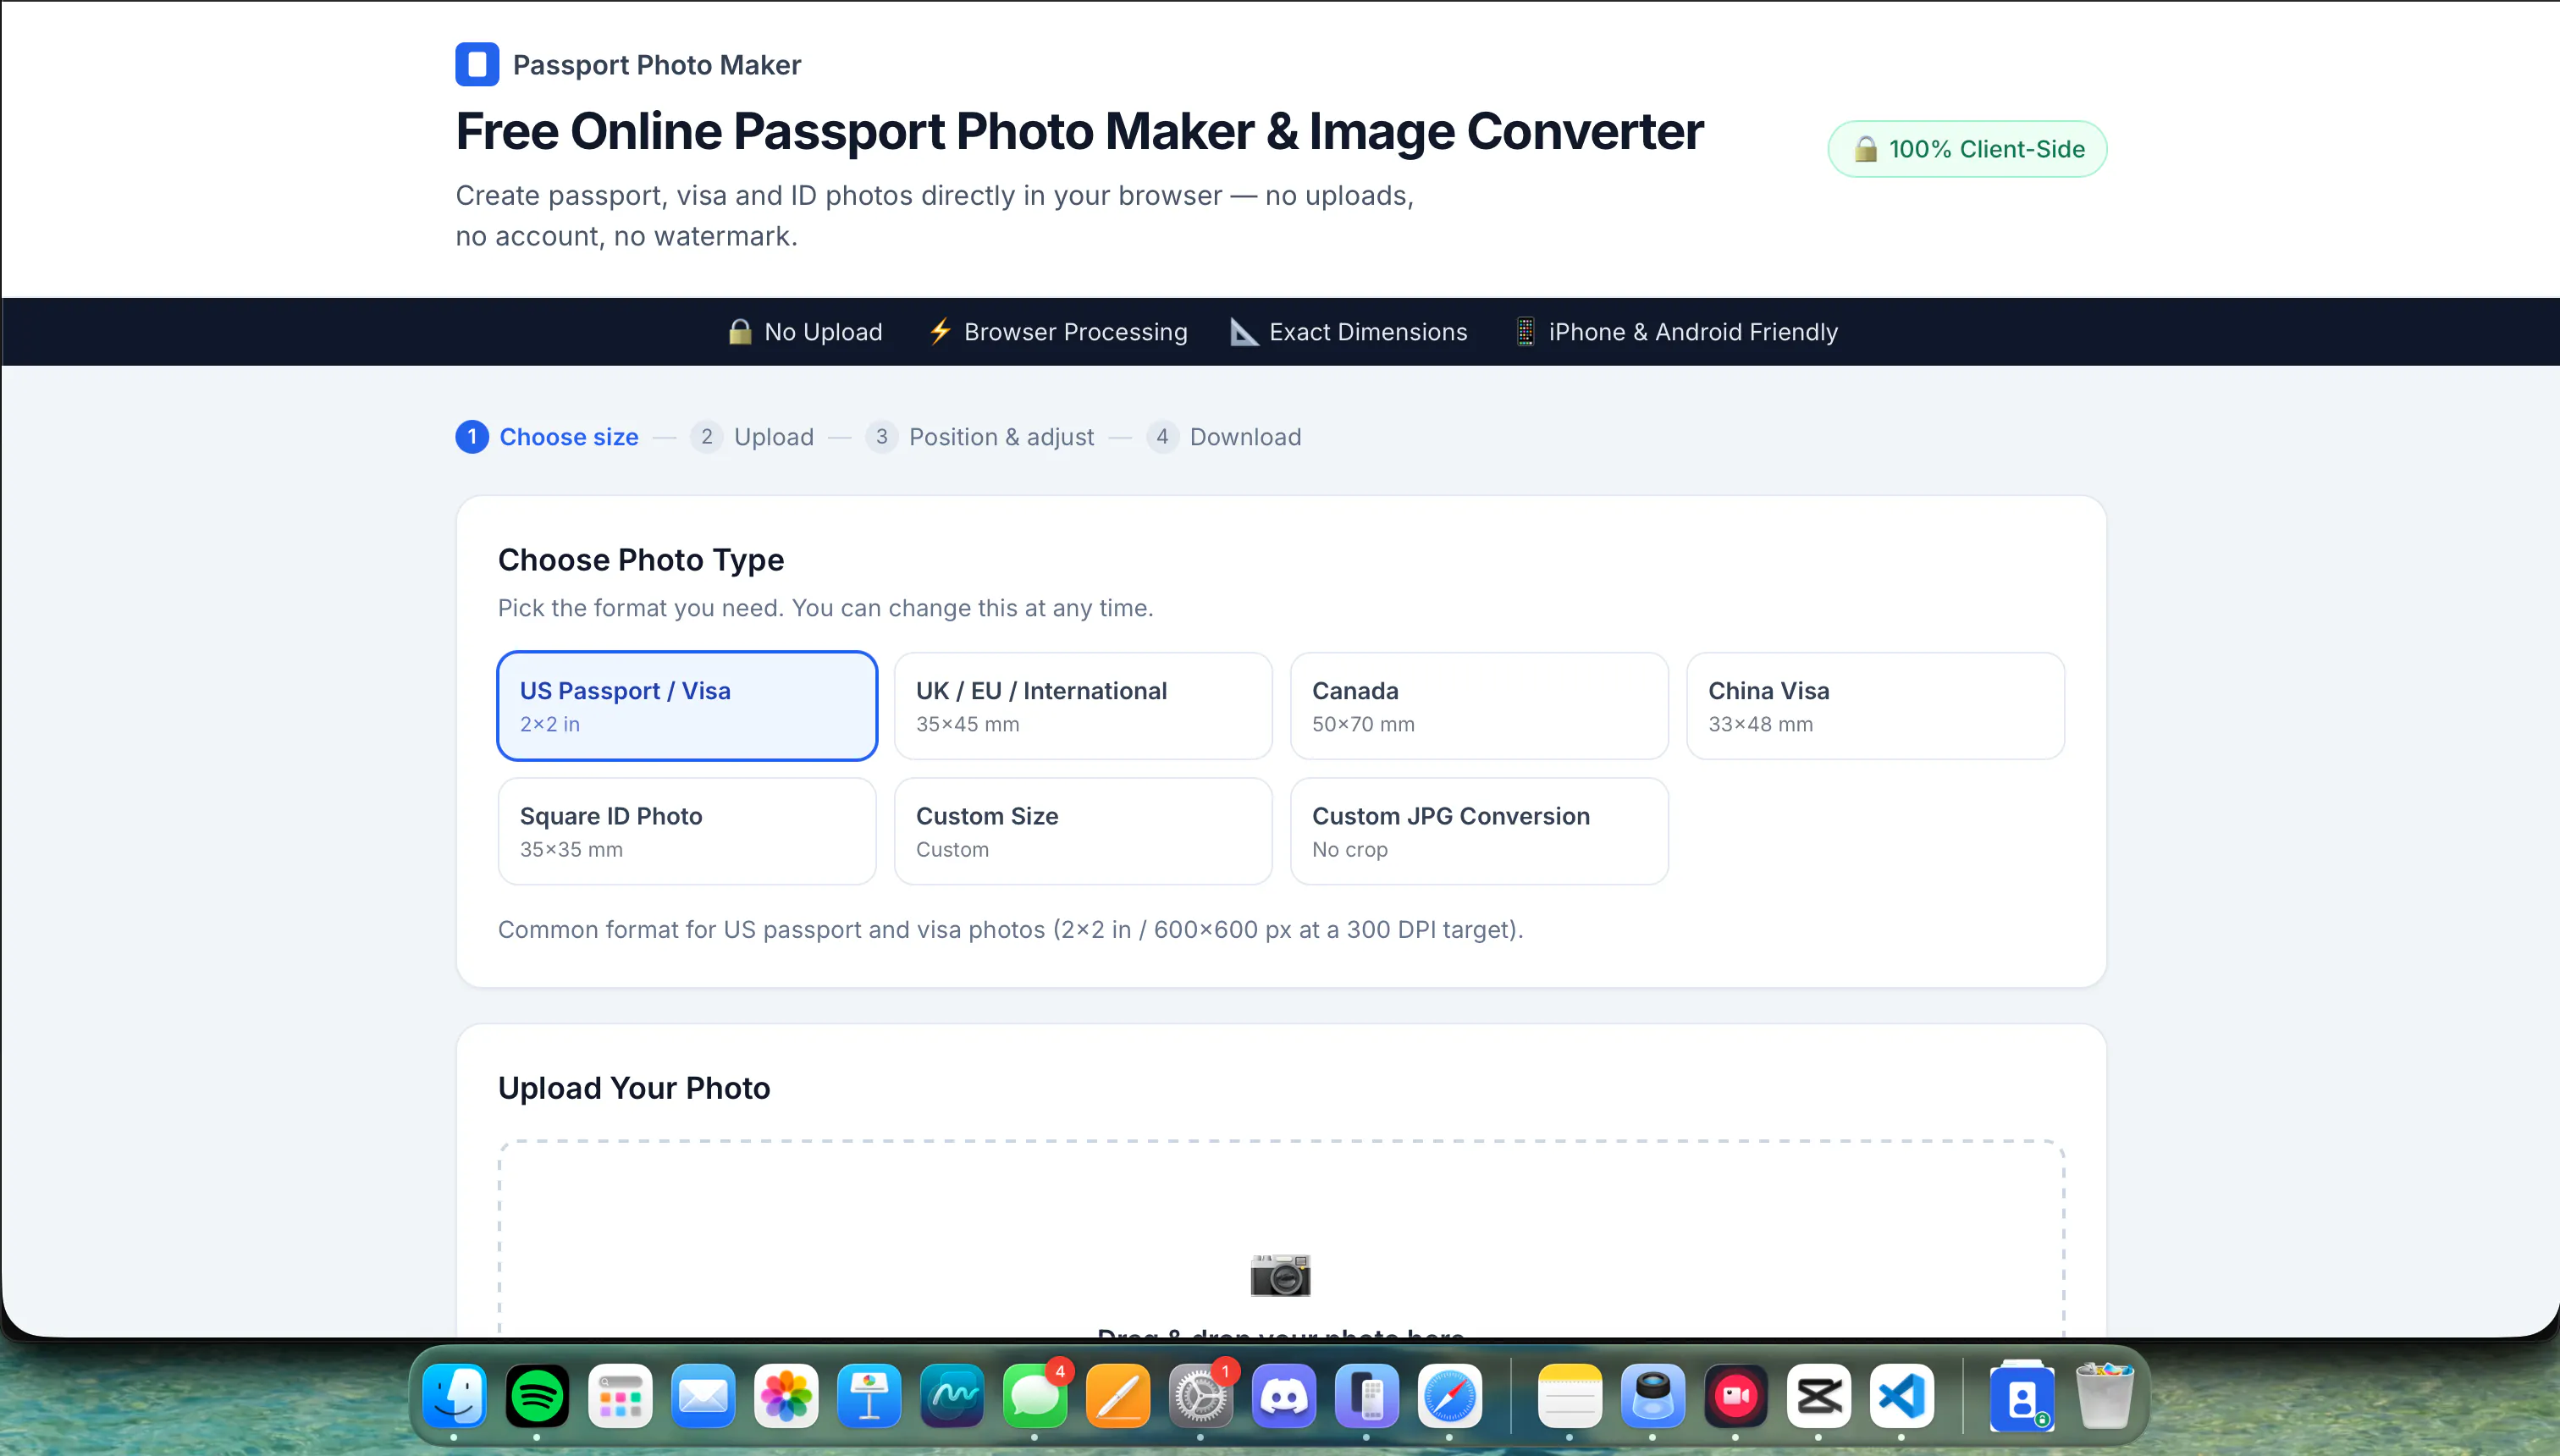The height and width of the screenshot is (1456, 2560).
Task: Click the blue Passport Photo Maker logo icon
Action: click(x=477, y=65)
